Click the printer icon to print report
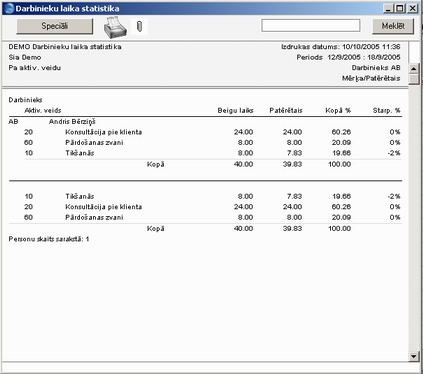423x374 pixels. pyautogui.click(x=115, y=27)
